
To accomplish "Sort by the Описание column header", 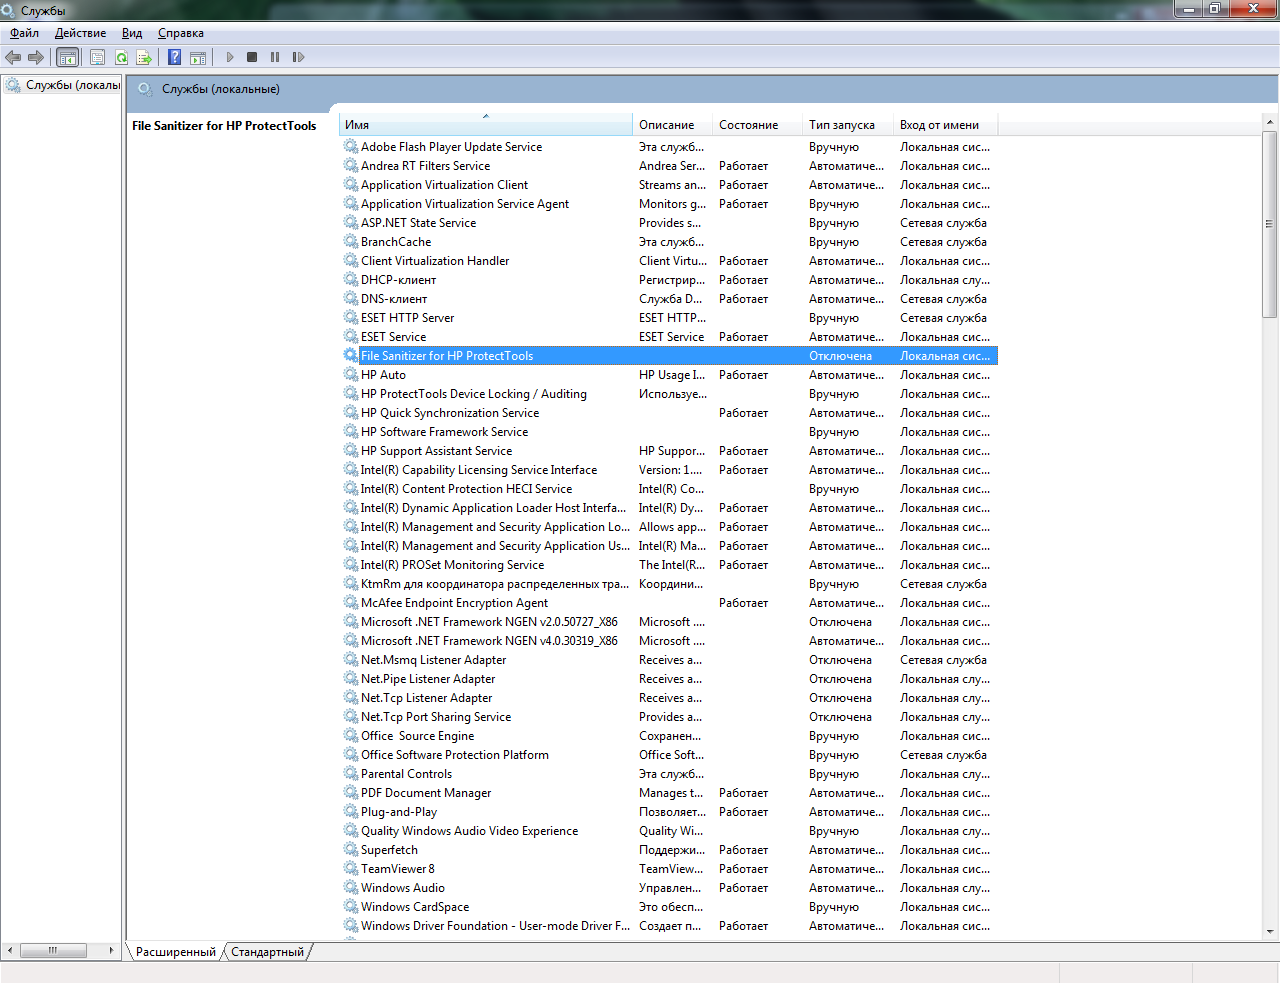I will (672, 125).
